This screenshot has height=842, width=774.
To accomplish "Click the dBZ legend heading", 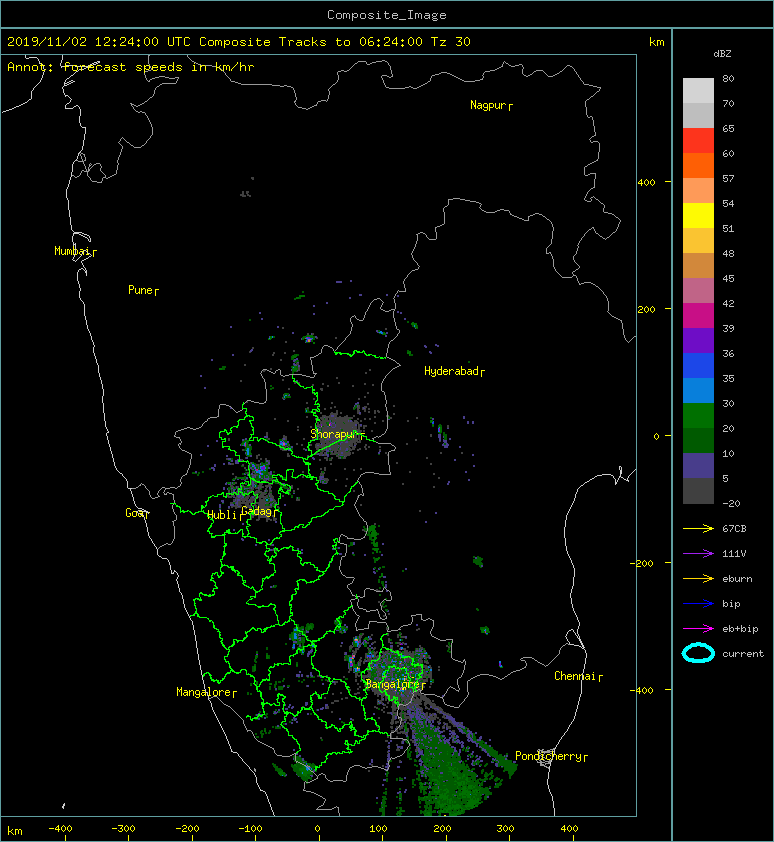I will point(722,54).
